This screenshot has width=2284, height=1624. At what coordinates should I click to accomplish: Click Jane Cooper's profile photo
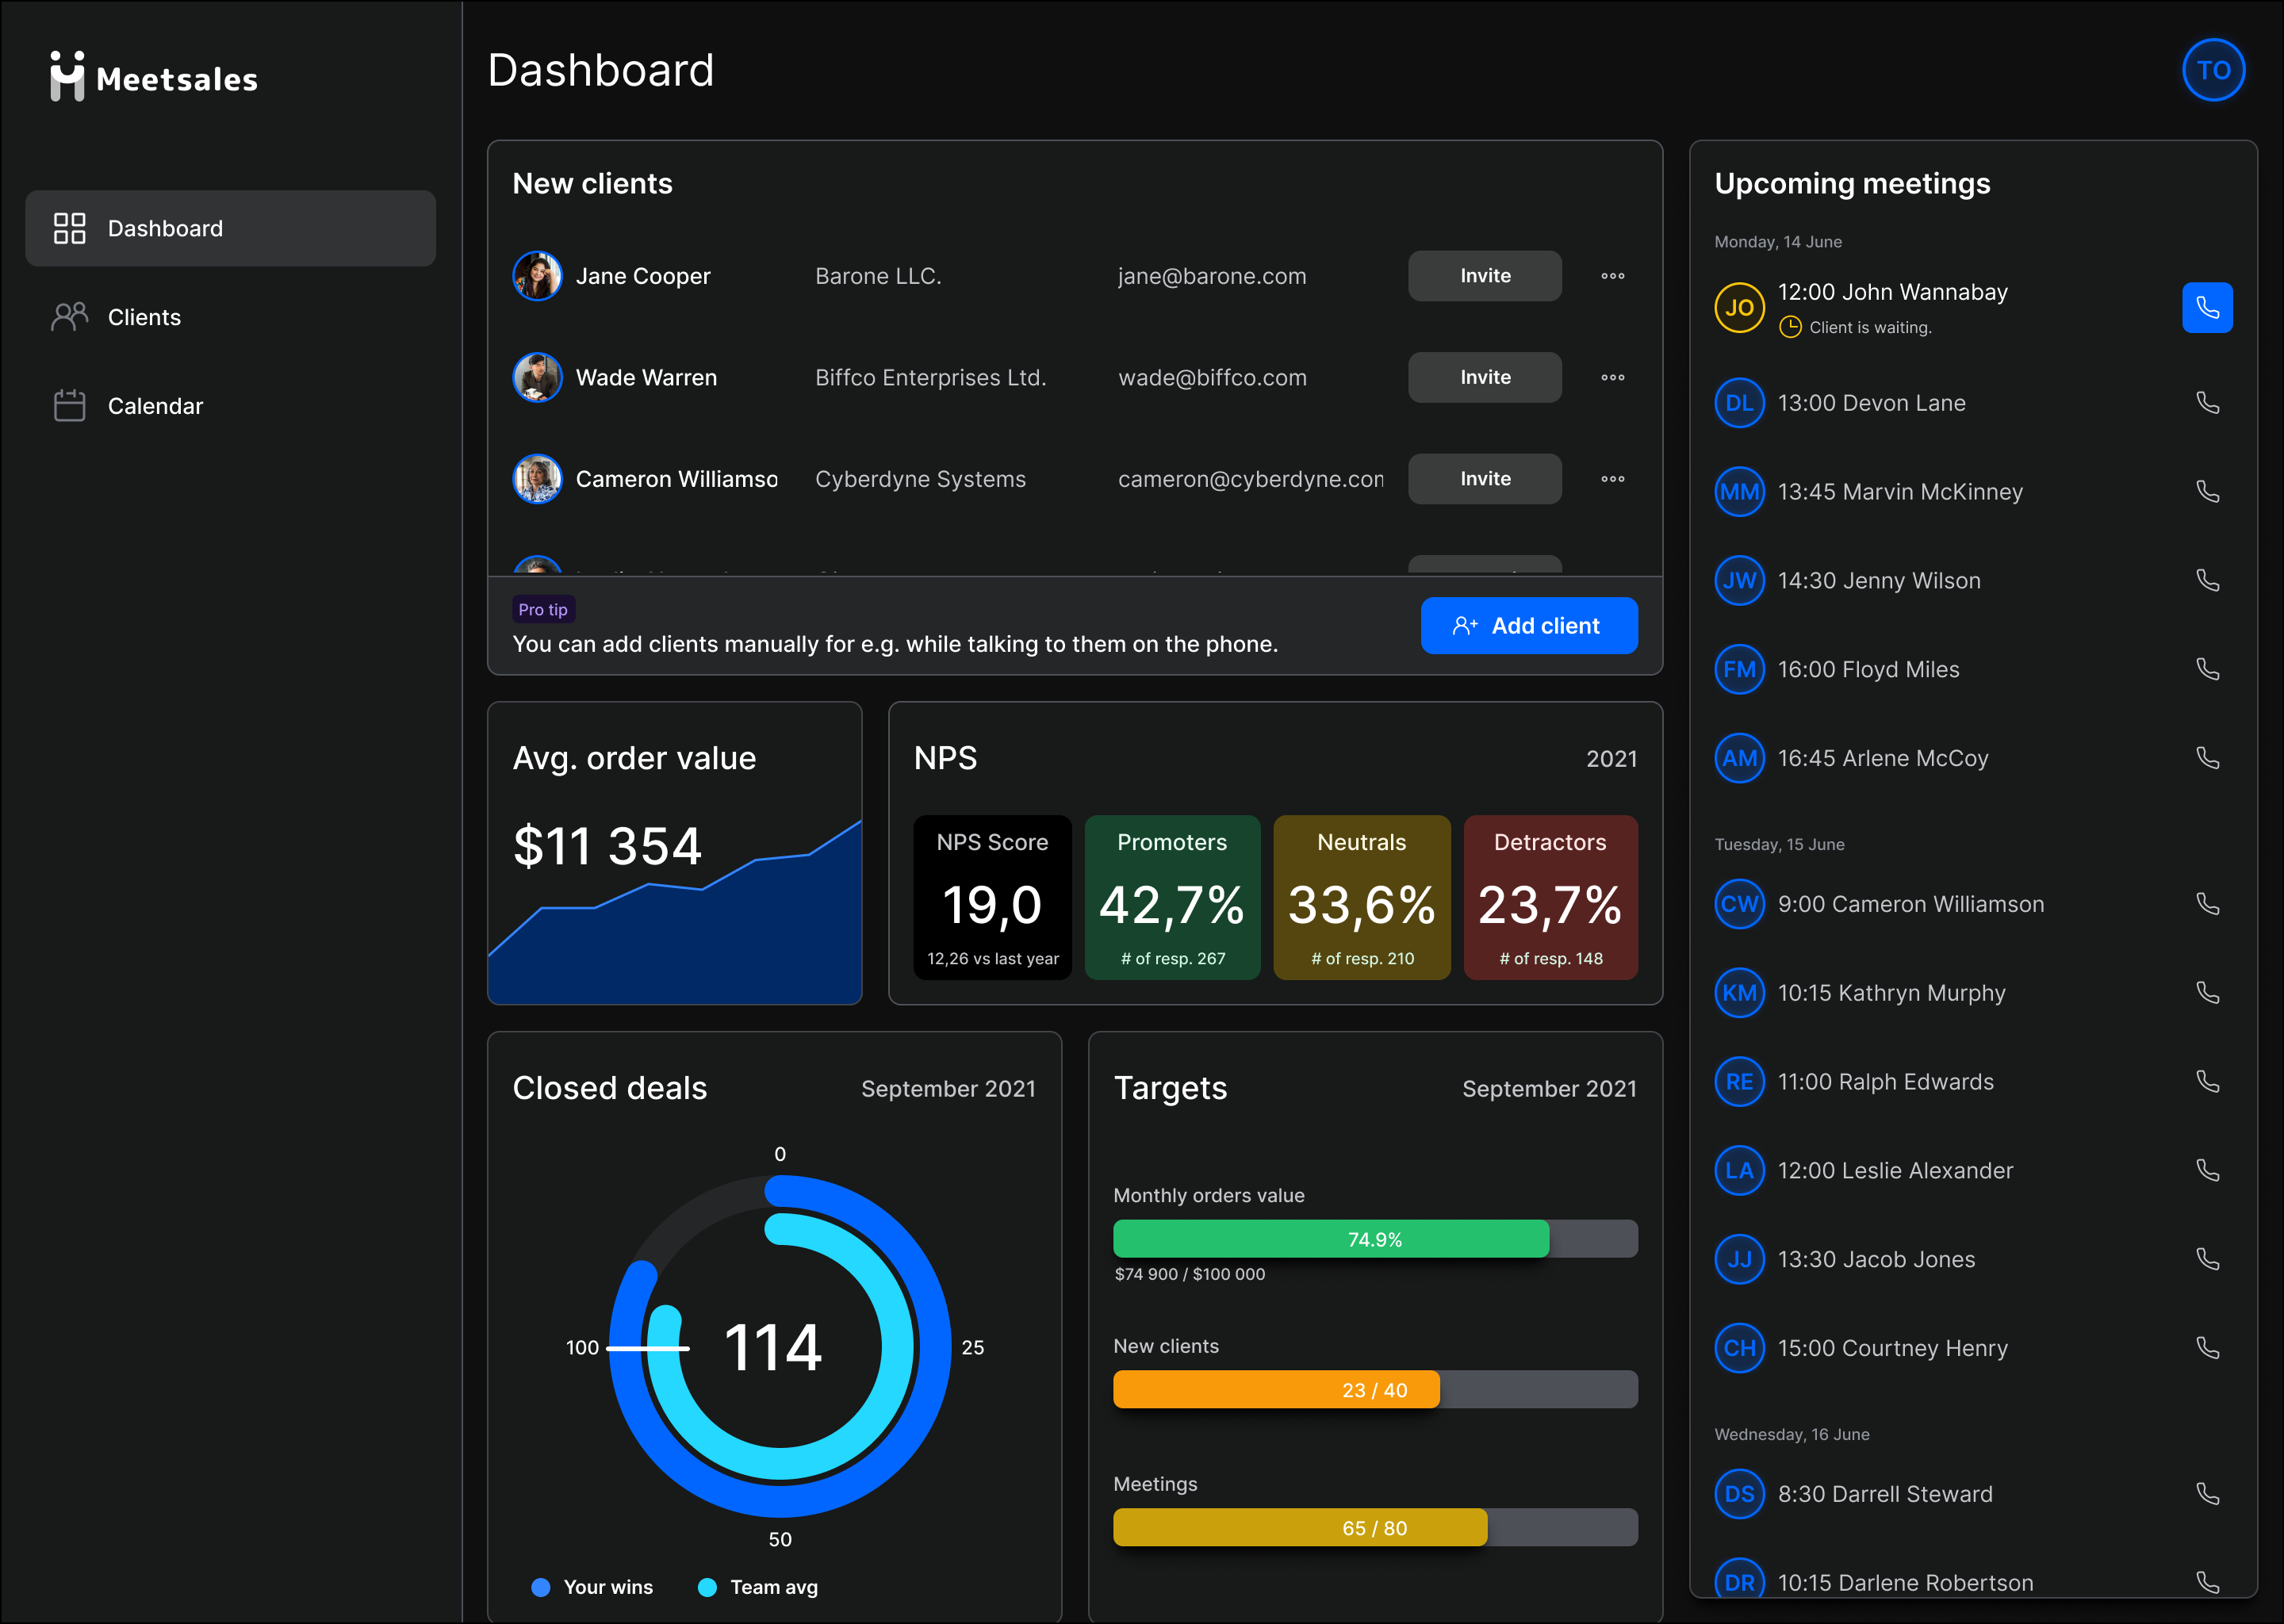tap(537, 276)
